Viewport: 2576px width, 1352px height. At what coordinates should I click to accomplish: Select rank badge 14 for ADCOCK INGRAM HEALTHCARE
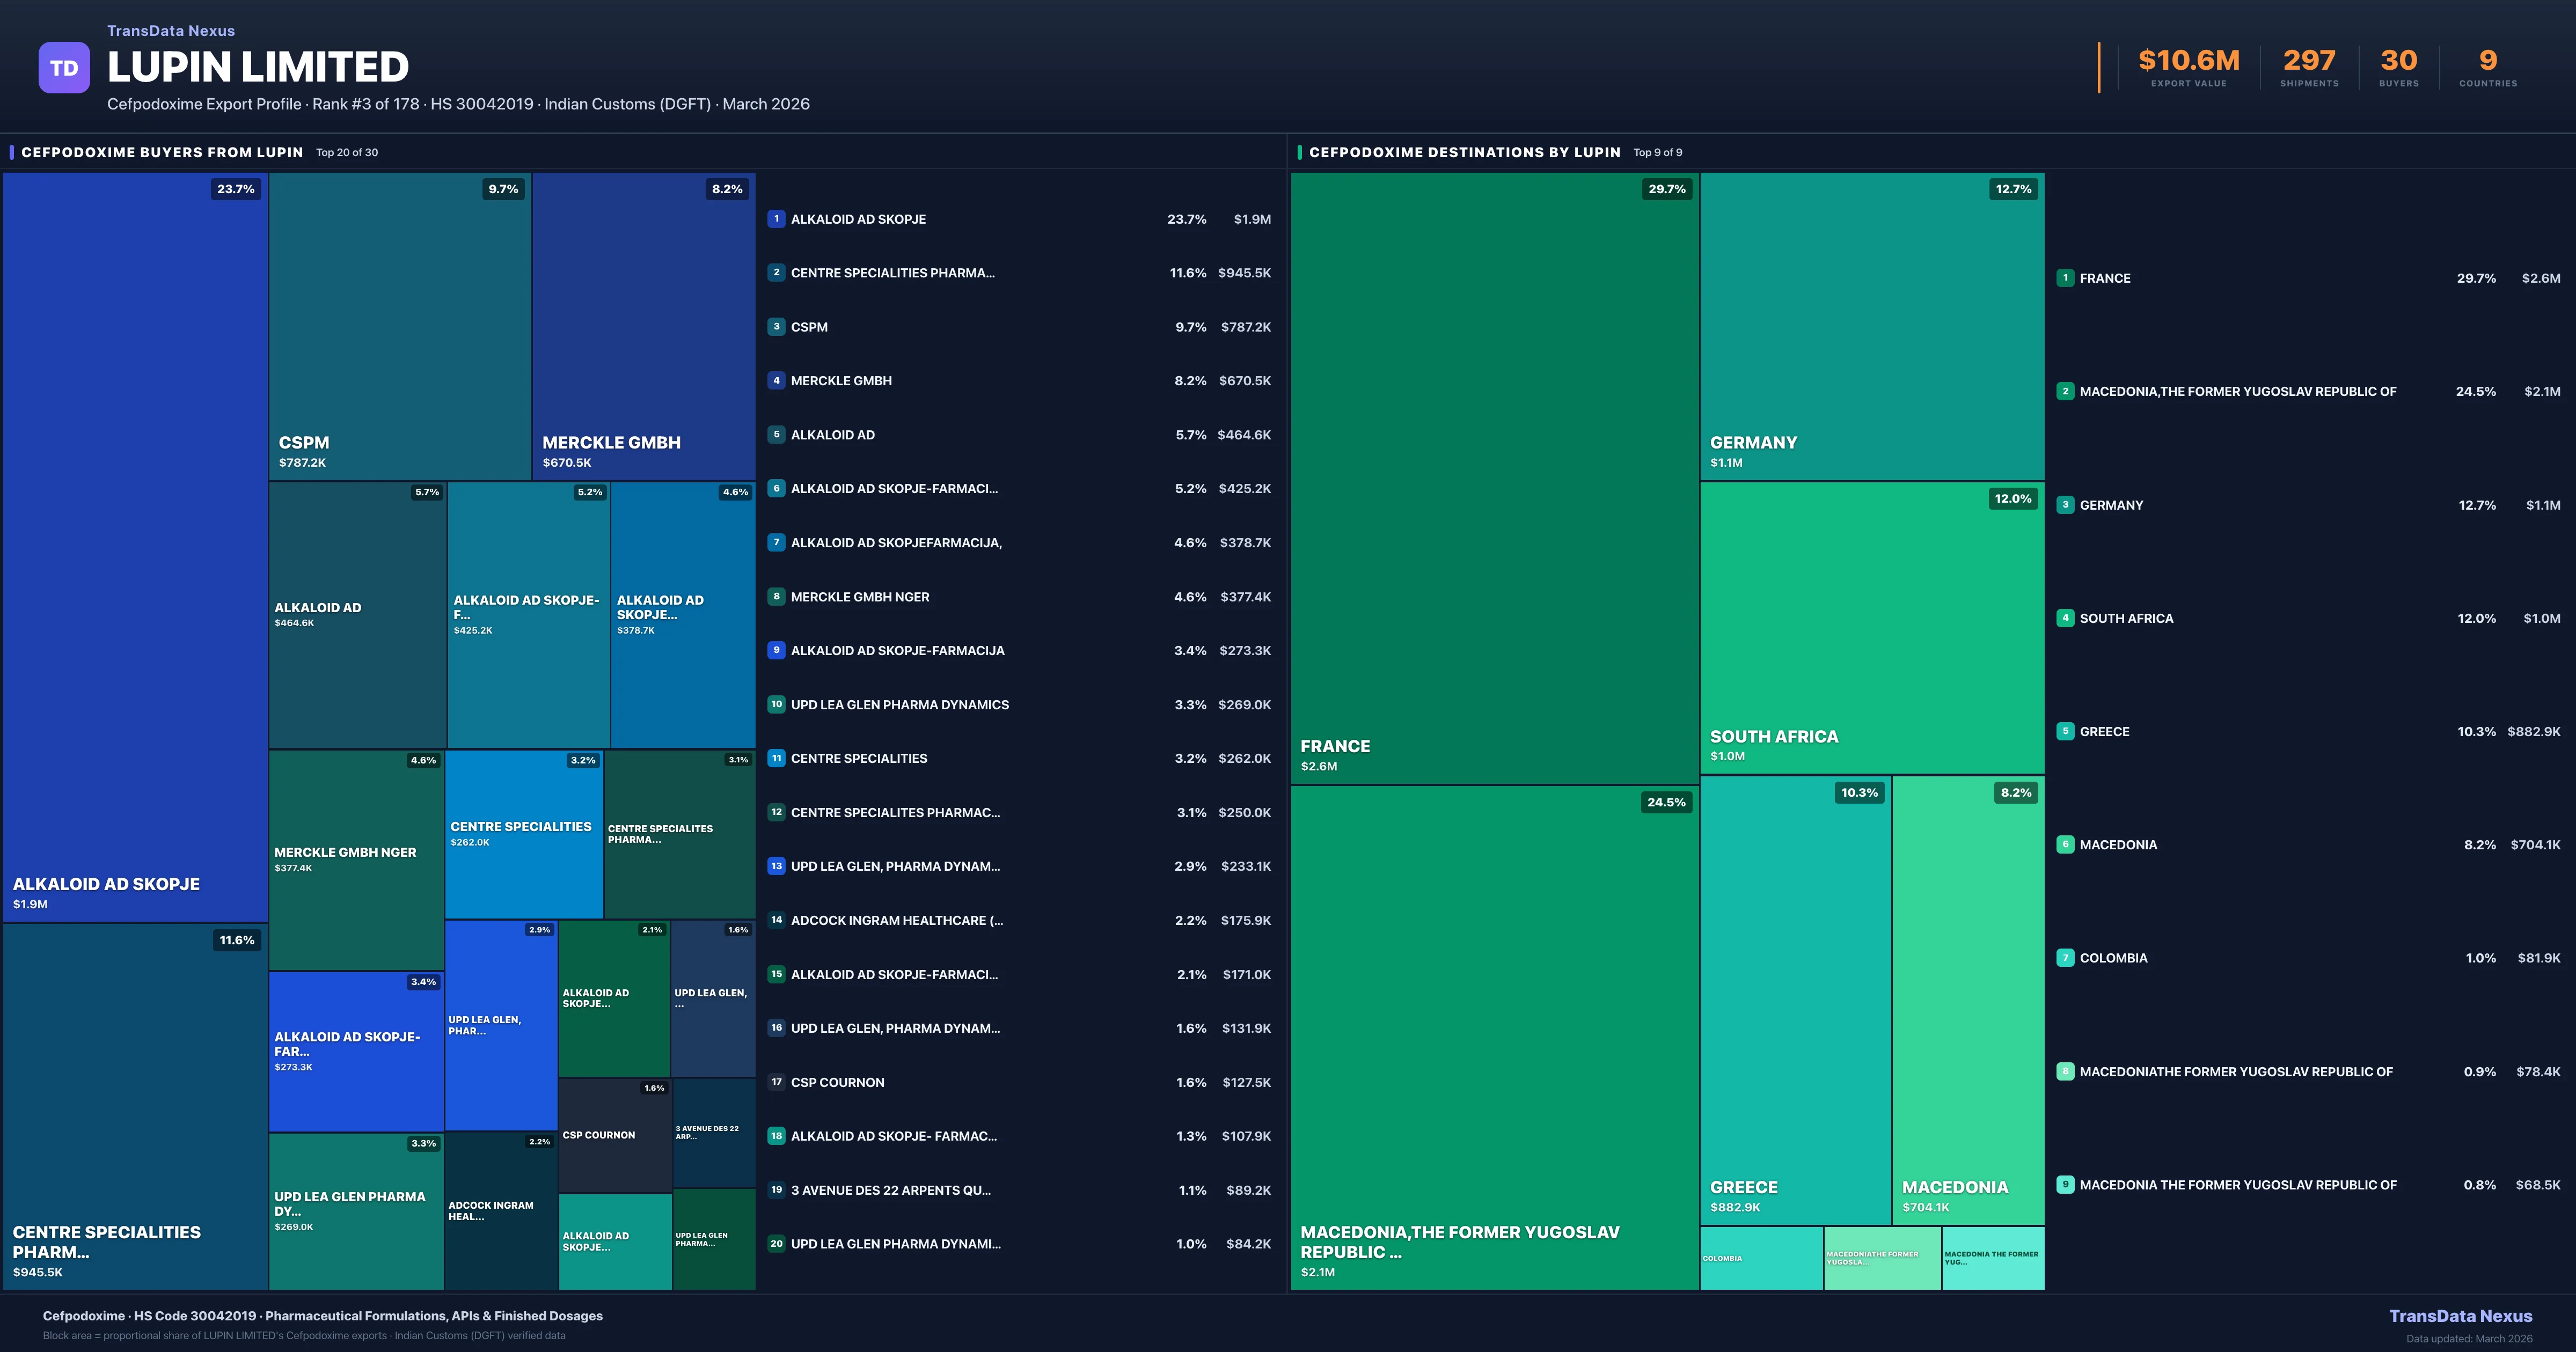pyautogui.click(x=776, y=920)
